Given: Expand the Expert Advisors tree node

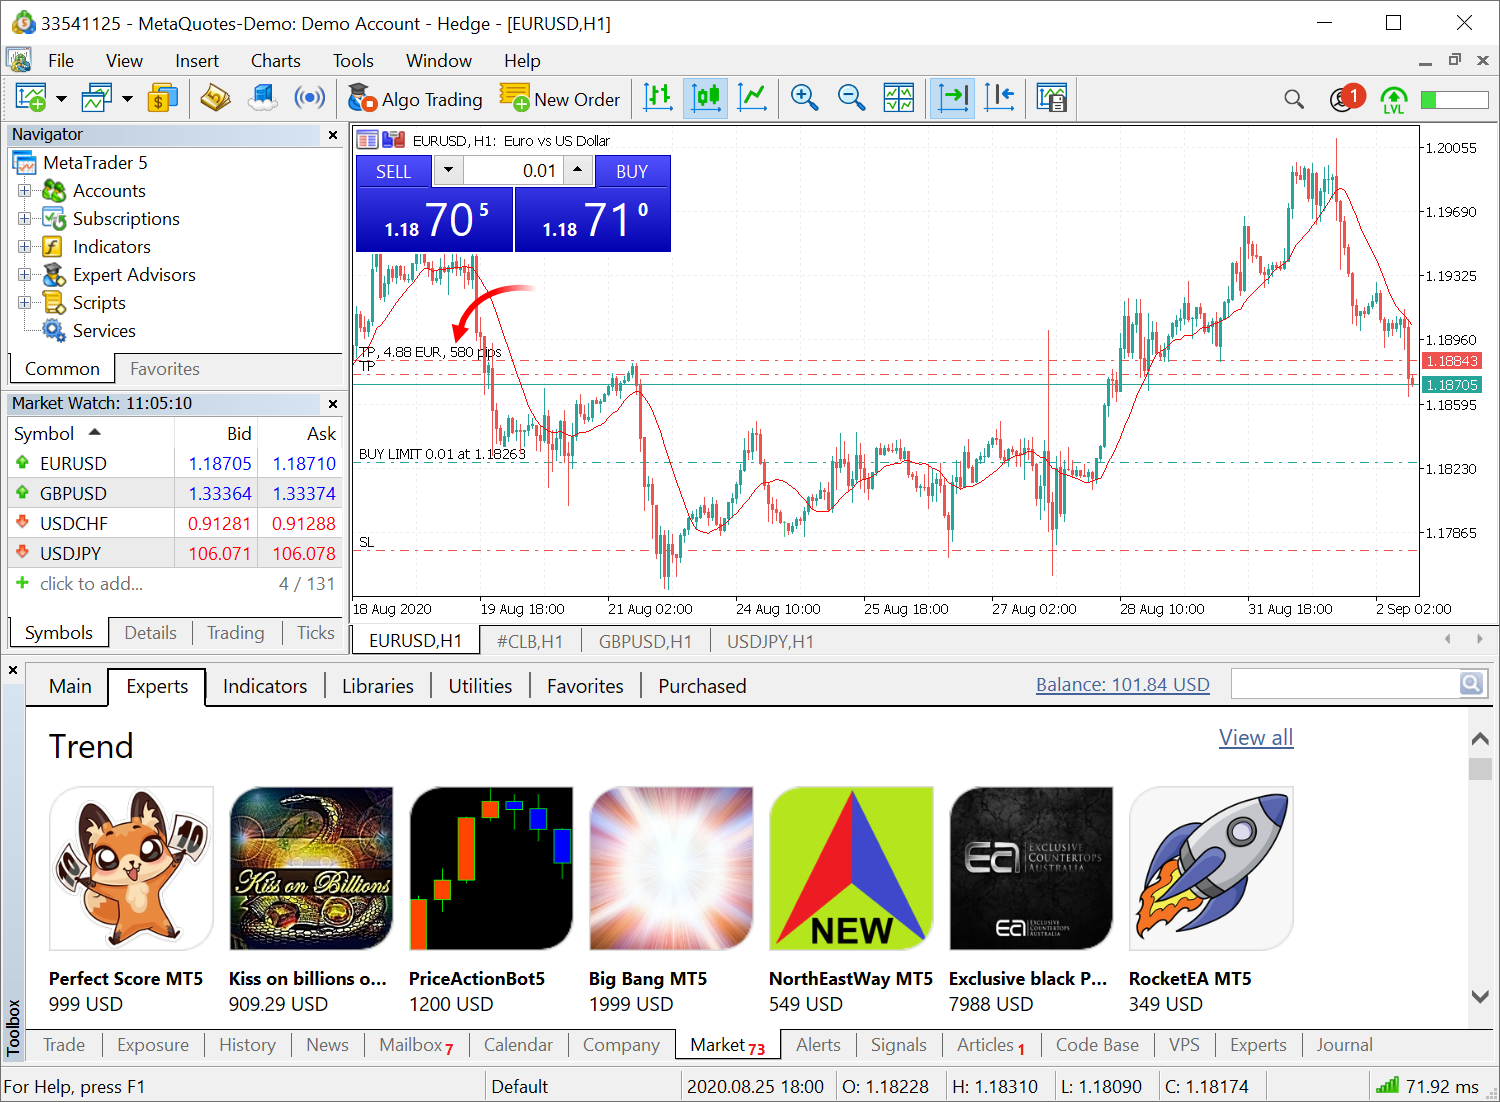Looking at the screenshot, I should click(24, 275).
